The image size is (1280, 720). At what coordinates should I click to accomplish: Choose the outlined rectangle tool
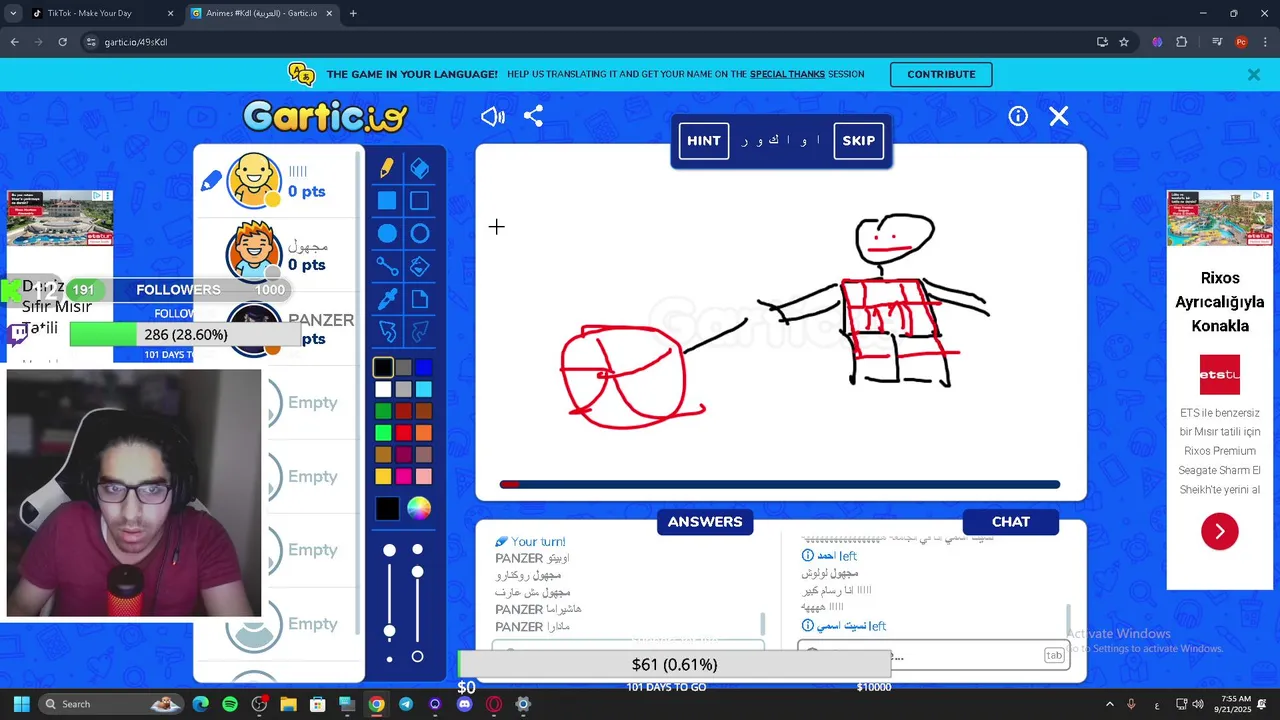pyautogui.click(x=420, y=201)
